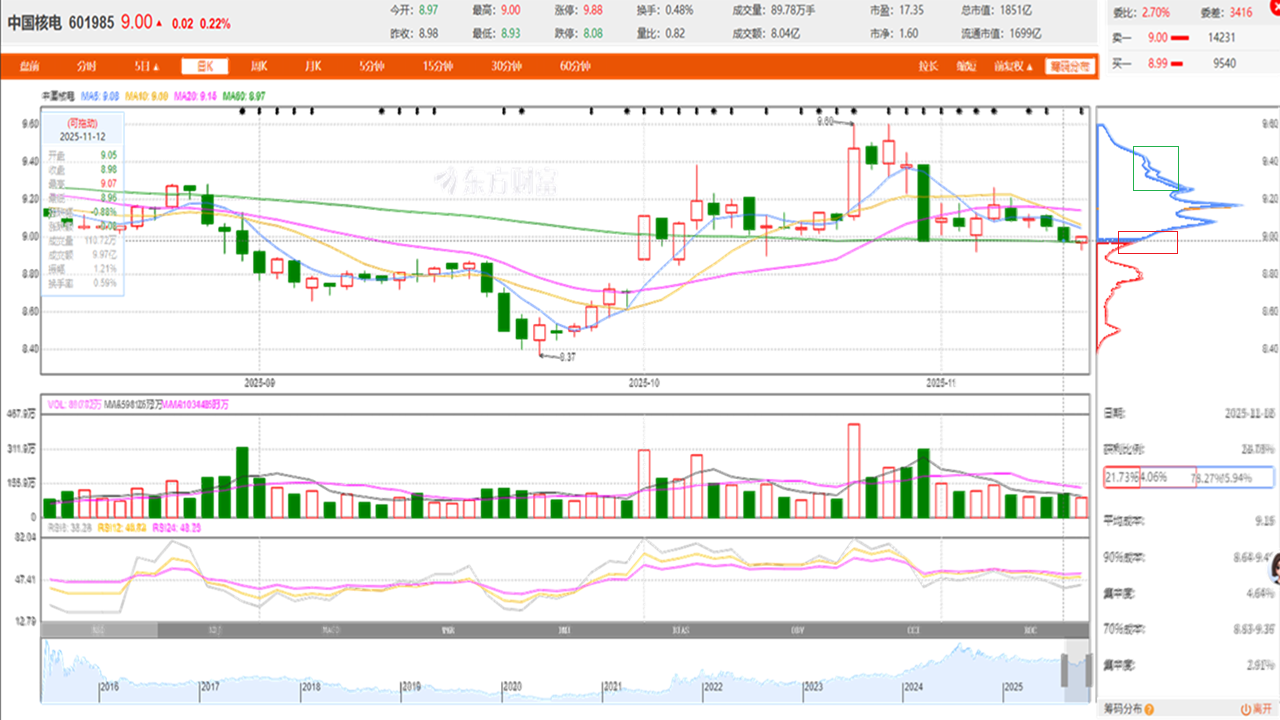The image size is (1280, 720).
Task: Expand the 5日 dropdown arrow
Action: (155, 67)
